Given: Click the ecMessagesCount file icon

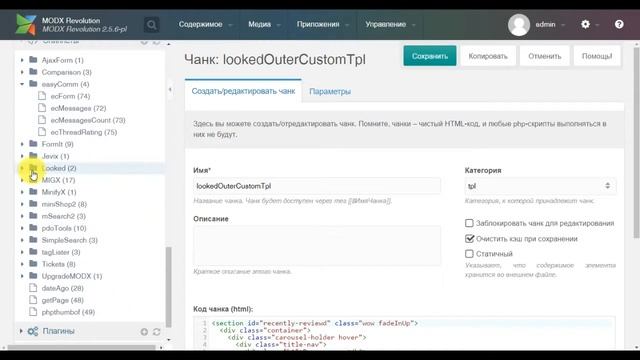Looking at the screenshot, I should coord(42,120).
